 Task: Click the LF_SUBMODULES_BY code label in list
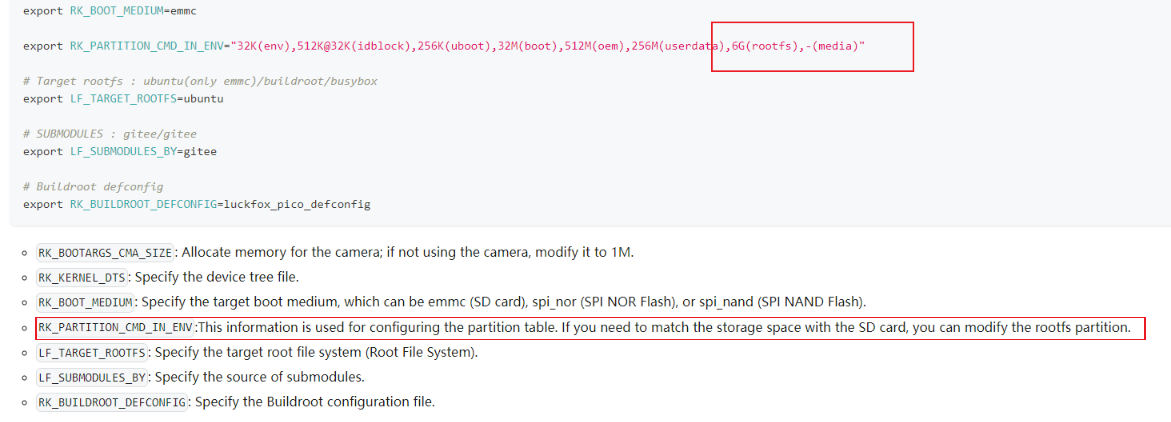pyautogui.click(x=93, y=377)
